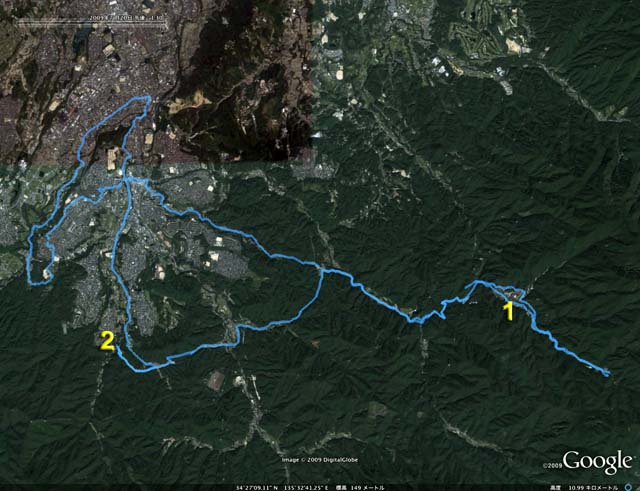Select the eastern endpoint of blue track
This screenshot has width=640, height=491.
(x=607, y=373)
